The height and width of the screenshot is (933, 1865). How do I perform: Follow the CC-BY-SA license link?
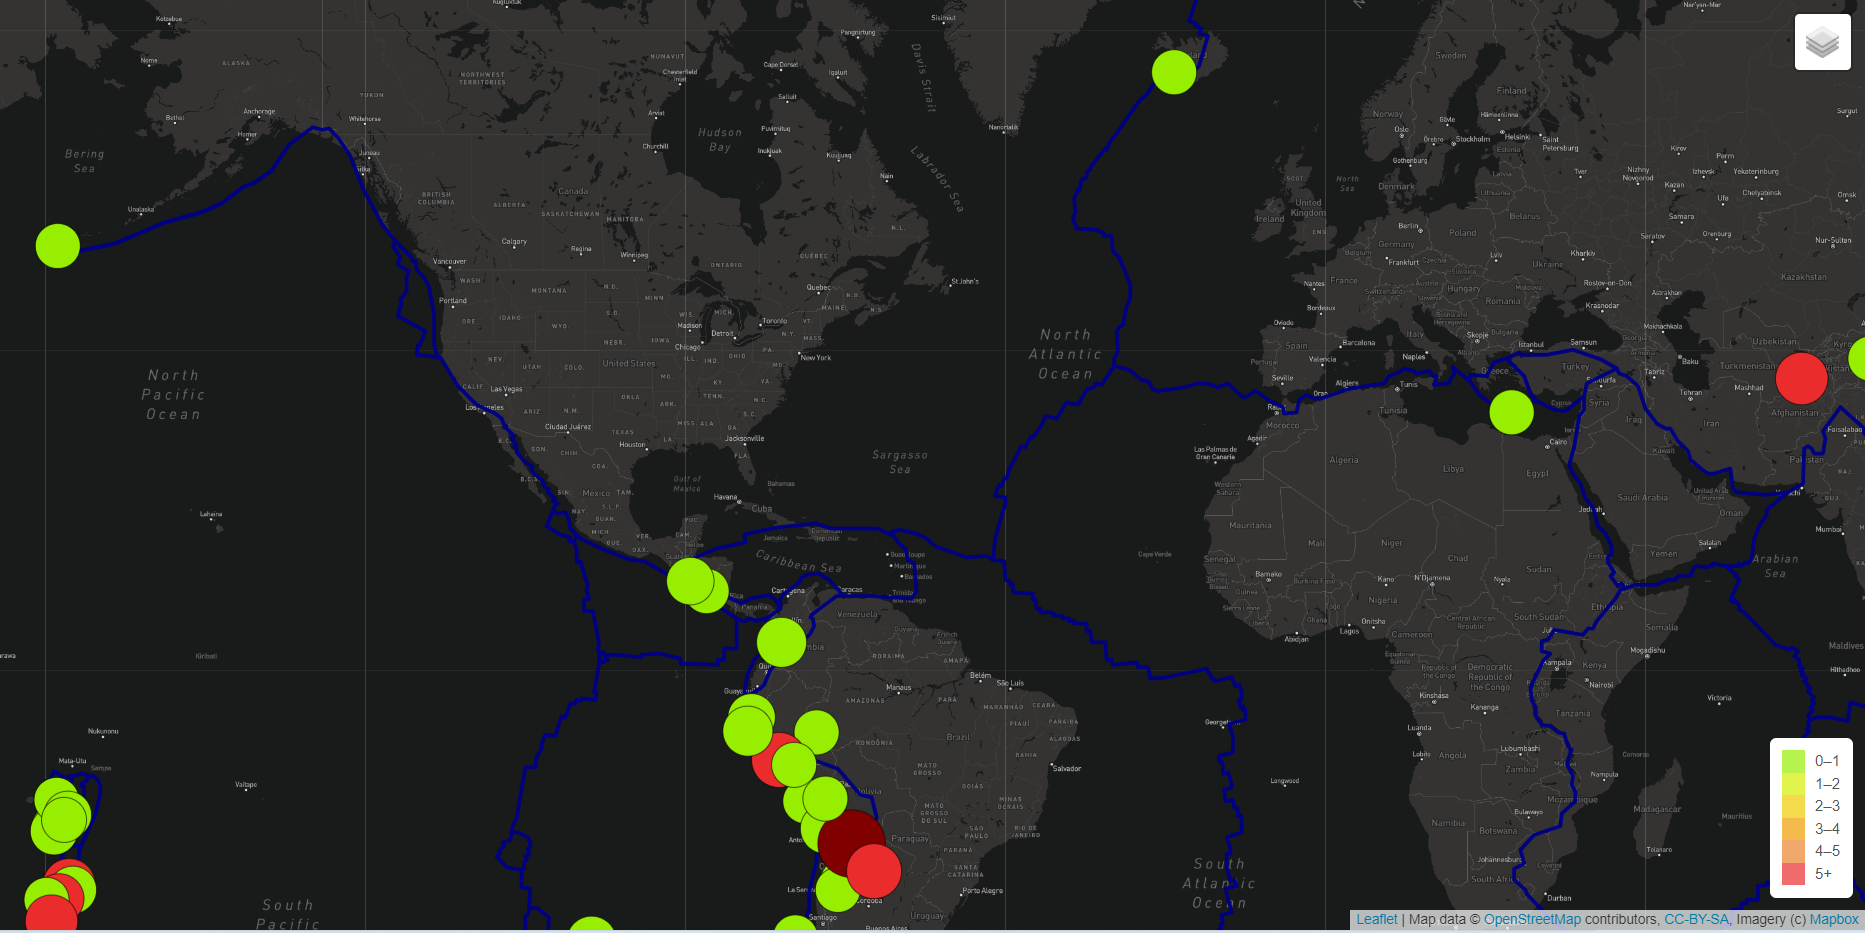coord(1696,919)
